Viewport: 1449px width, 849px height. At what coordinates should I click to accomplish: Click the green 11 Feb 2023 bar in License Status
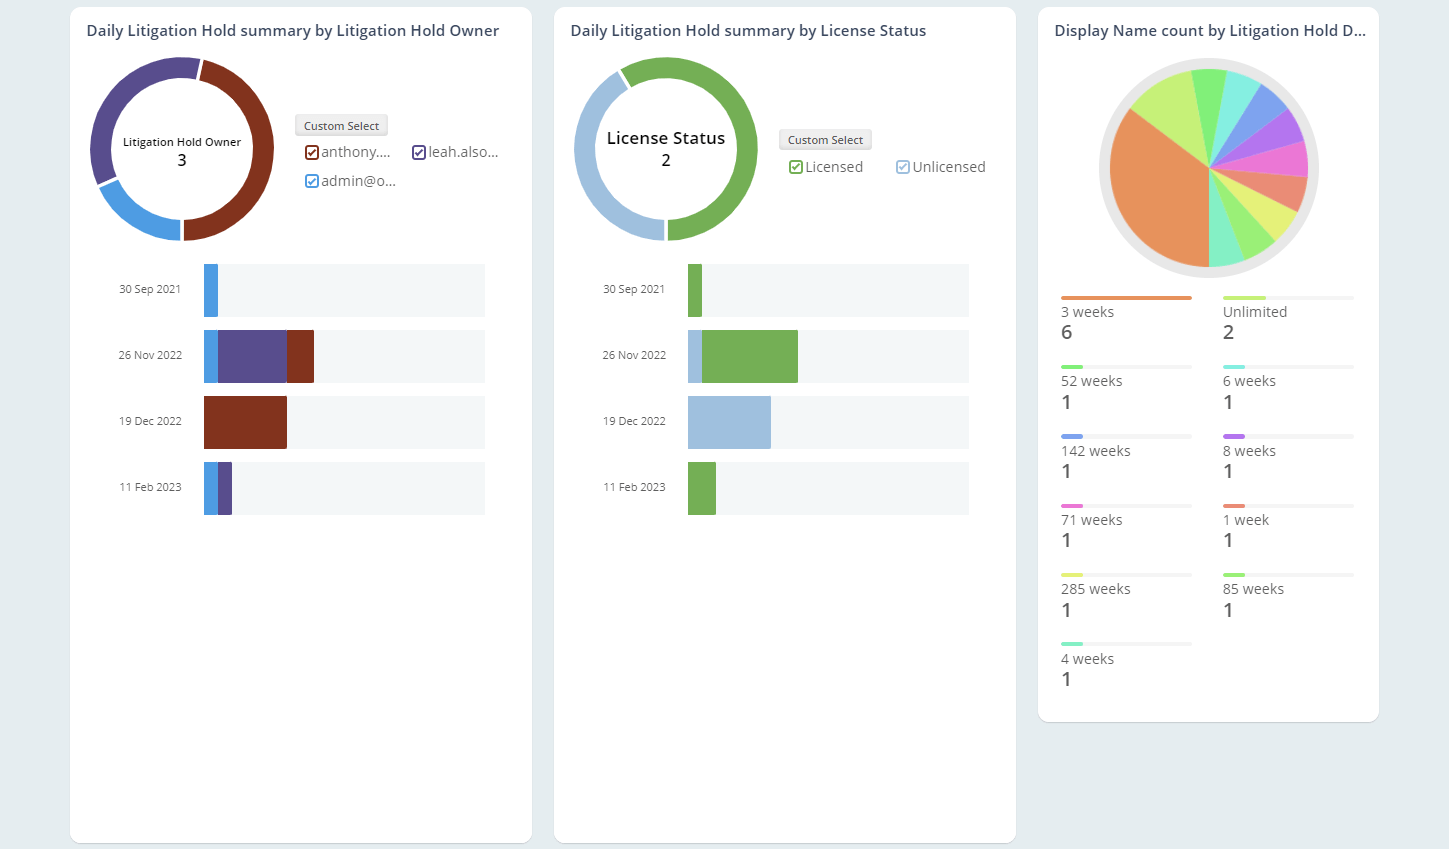(x=700, y=488)
